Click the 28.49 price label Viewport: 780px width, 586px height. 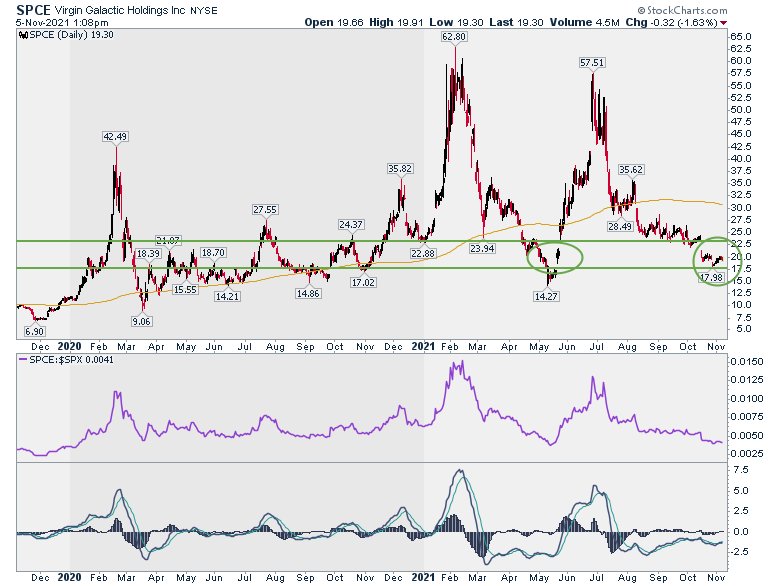(620, 227)
